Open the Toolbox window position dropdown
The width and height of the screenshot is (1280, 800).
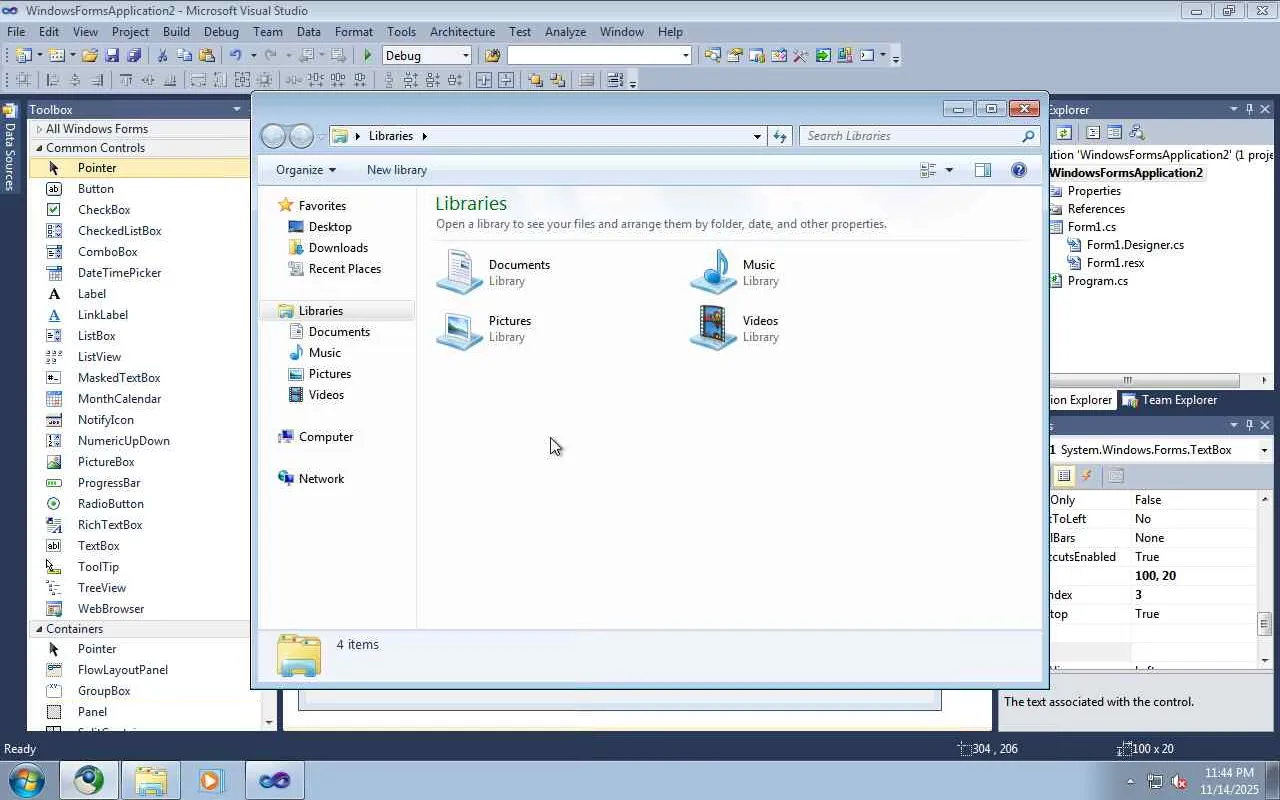click(x=237, y=109)
